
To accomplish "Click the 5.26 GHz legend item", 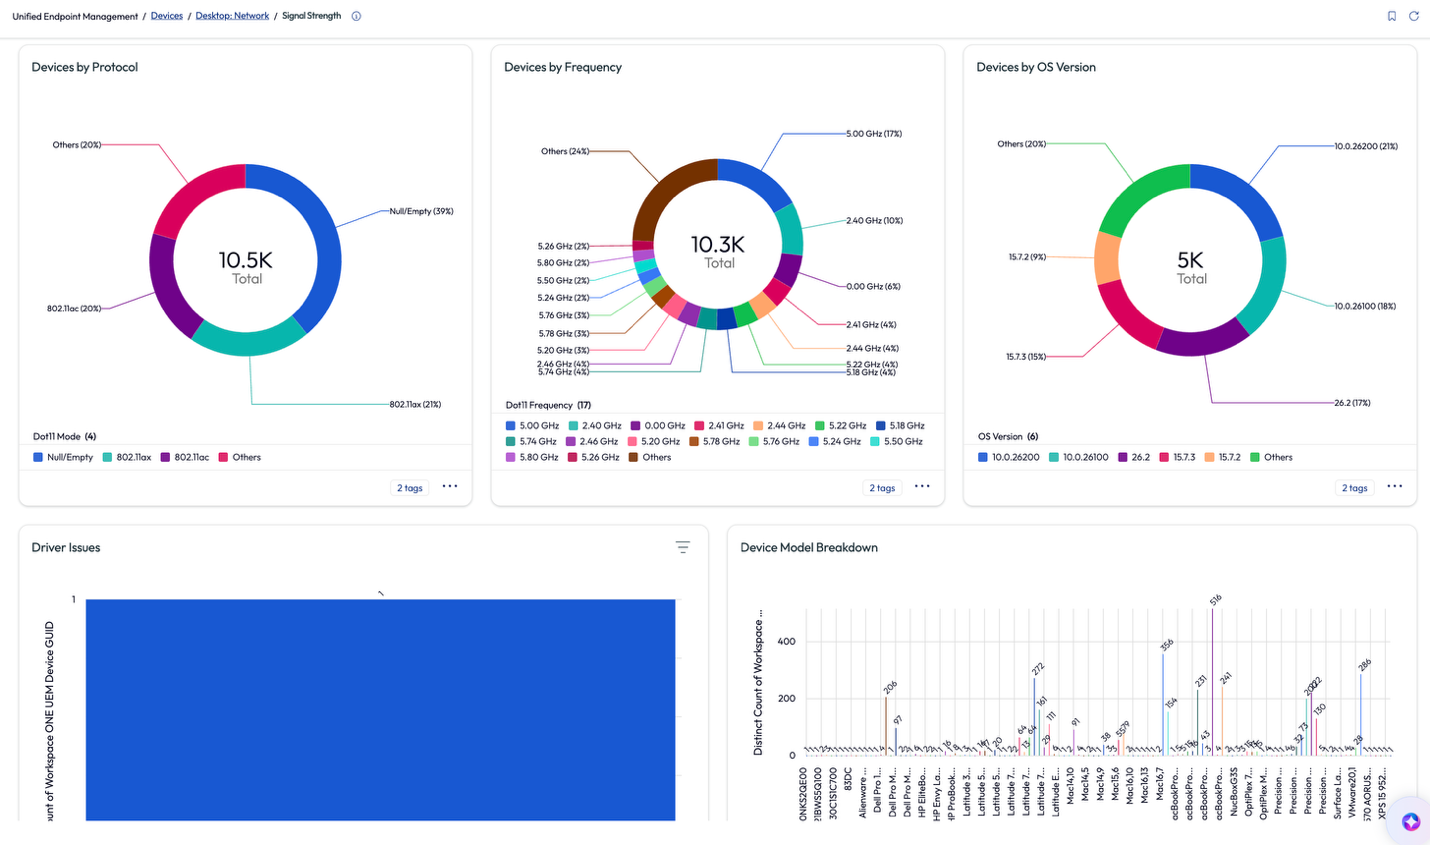I will tap(594, 457).
